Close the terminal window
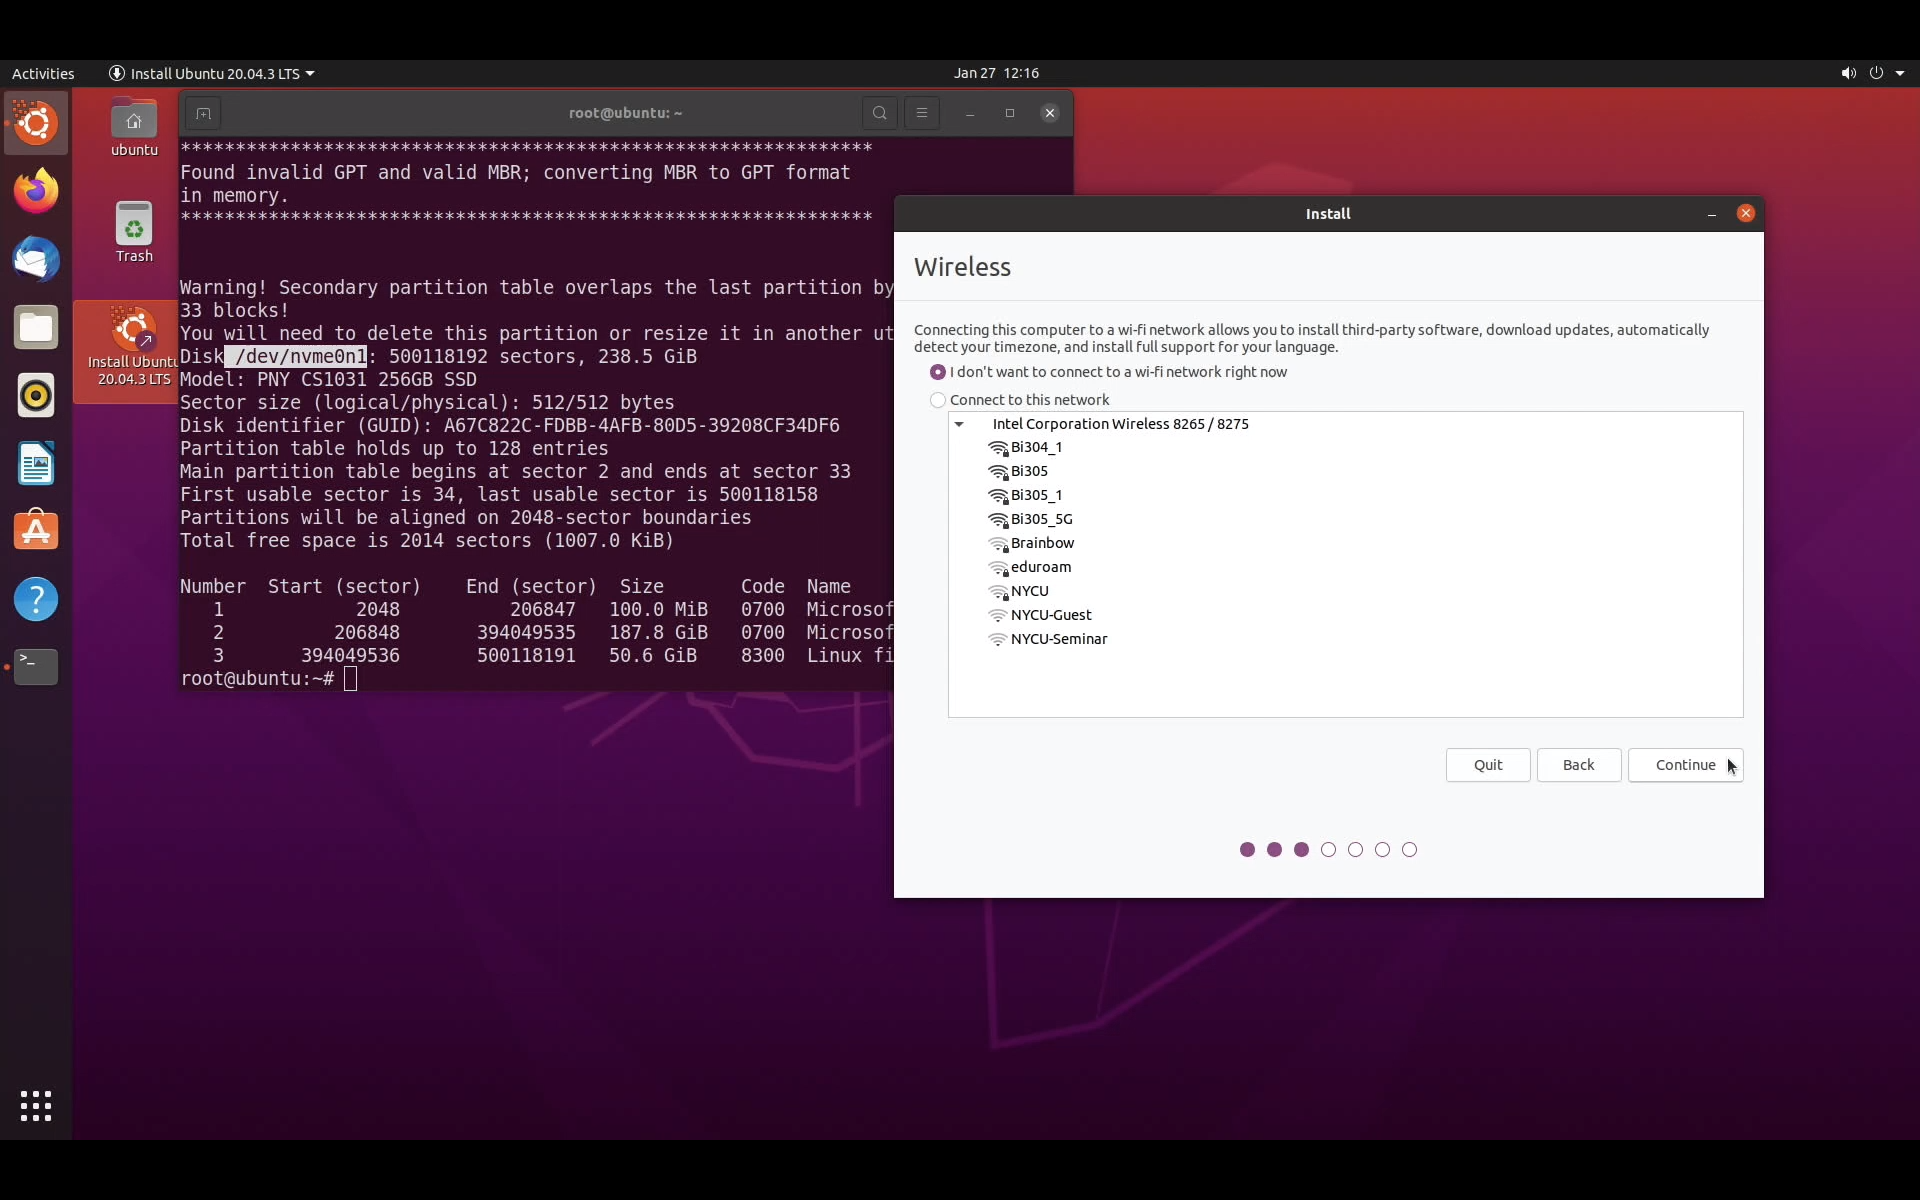Image resolution: width=1920 pixels, height=1200 pixels. point(1050,113)
